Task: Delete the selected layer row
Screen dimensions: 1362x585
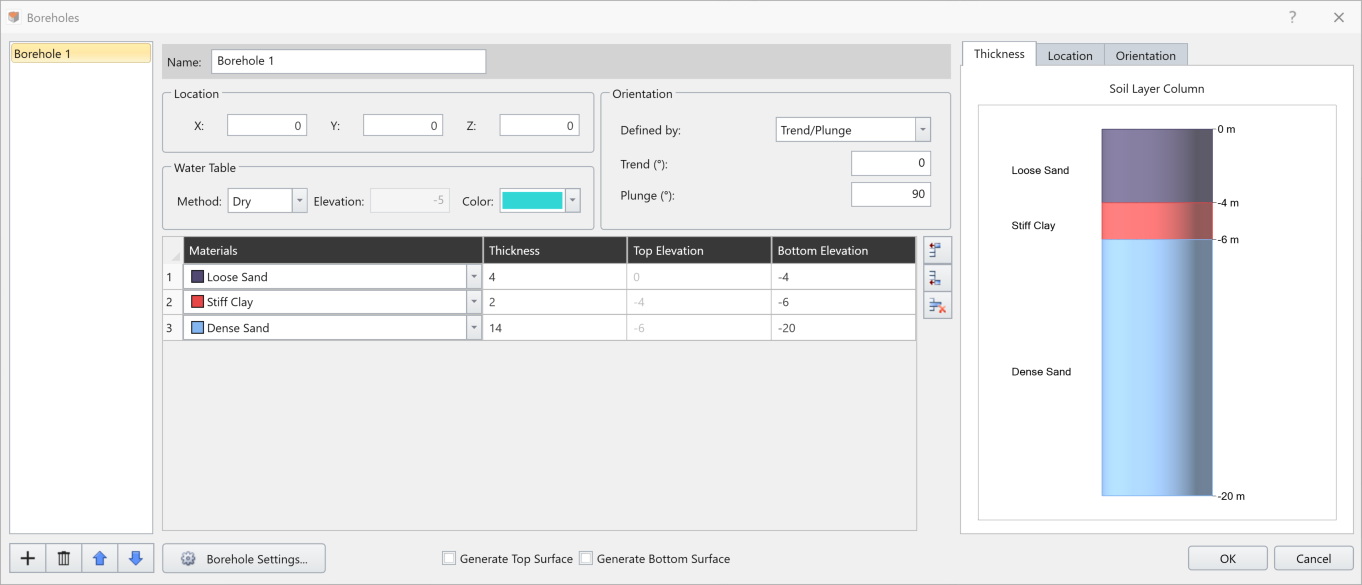Action: pos(938,305)
